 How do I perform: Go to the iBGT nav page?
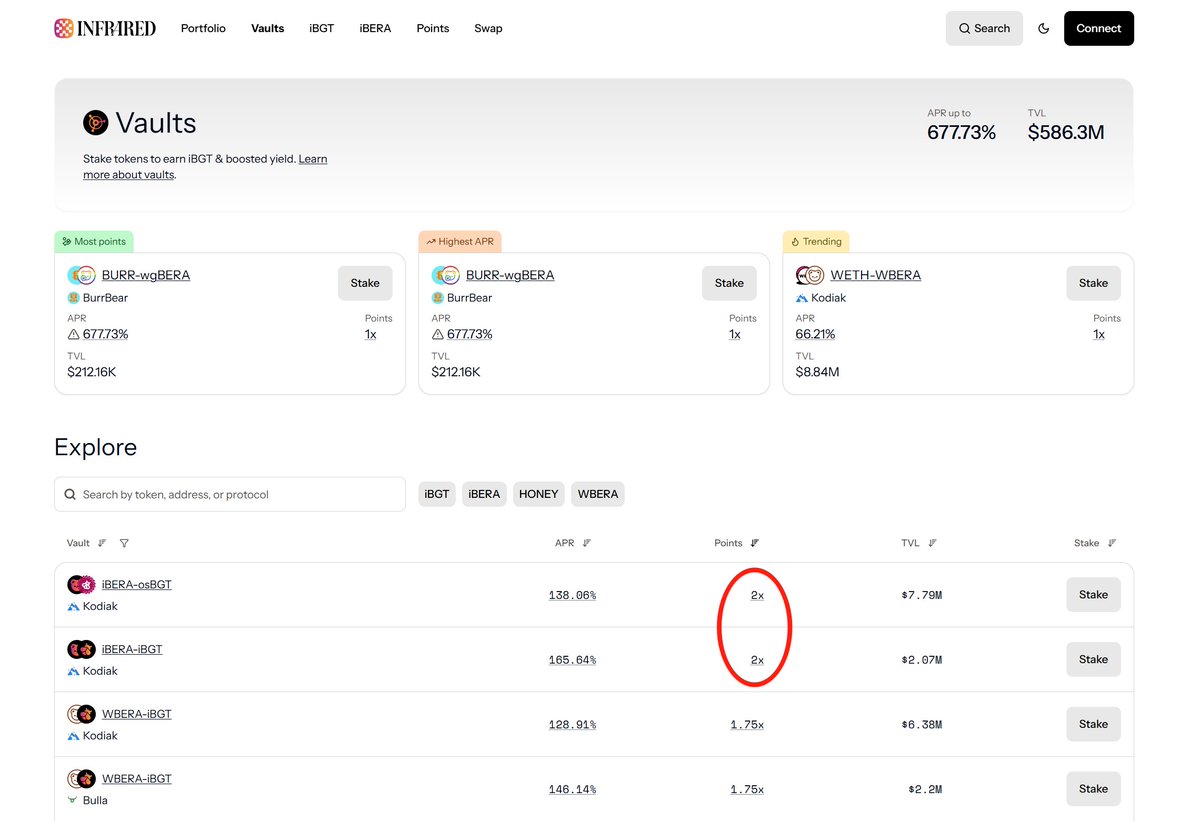(x=322, y=28)
